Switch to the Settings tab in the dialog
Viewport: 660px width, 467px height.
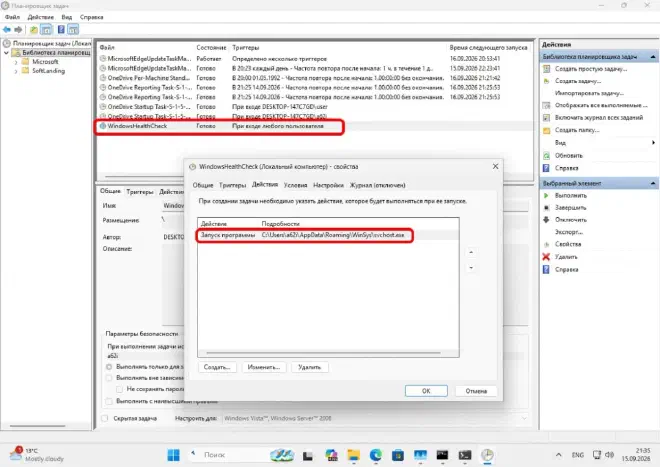click(x=328, y=185)
